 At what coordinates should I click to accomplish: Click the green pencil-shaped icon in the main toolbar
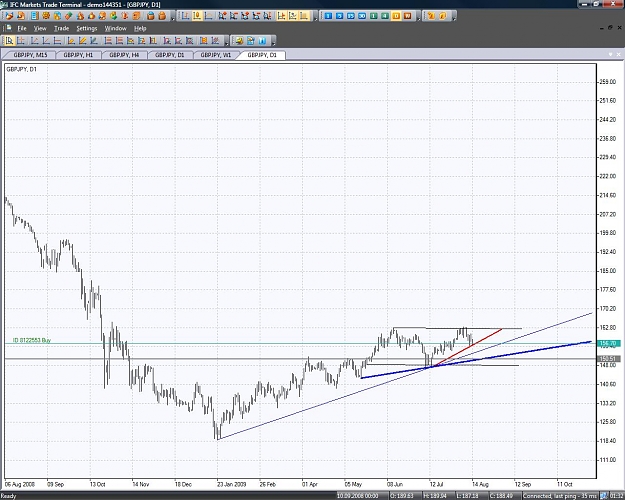69,16
